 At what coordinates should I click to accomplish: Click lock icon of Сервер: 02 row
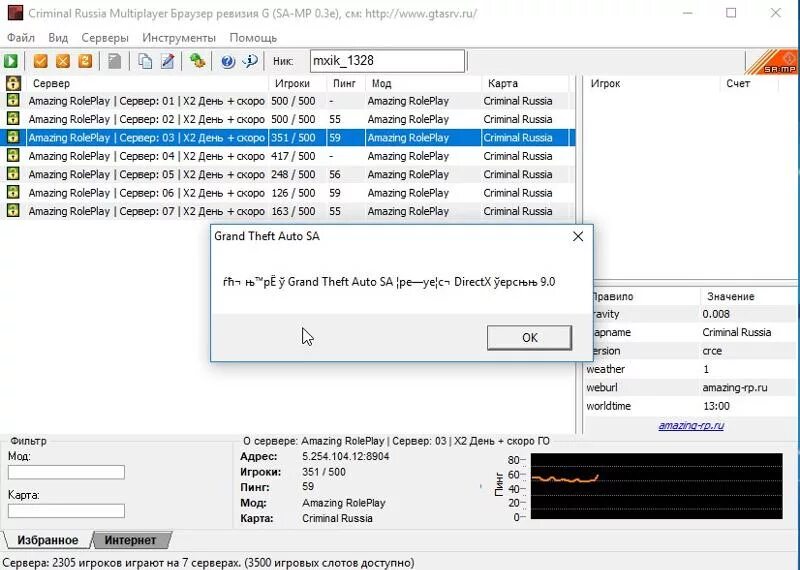[13, 118]
